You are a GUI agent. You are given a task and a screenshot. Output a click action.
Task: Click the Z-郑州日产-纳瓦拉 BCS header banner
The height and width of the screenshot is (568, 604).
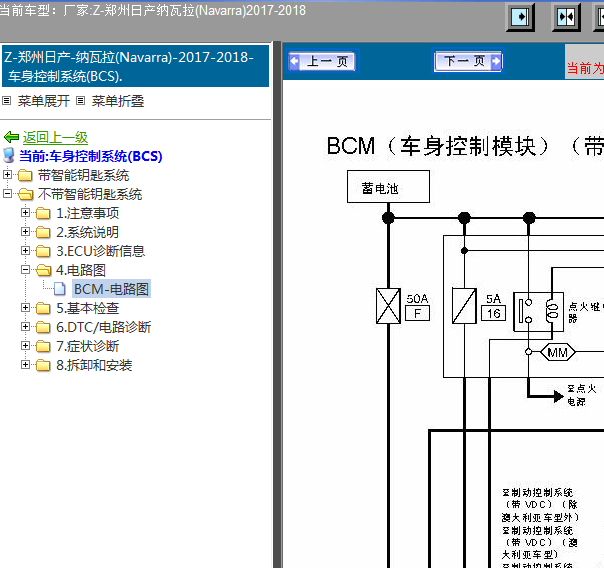point(135,66)
